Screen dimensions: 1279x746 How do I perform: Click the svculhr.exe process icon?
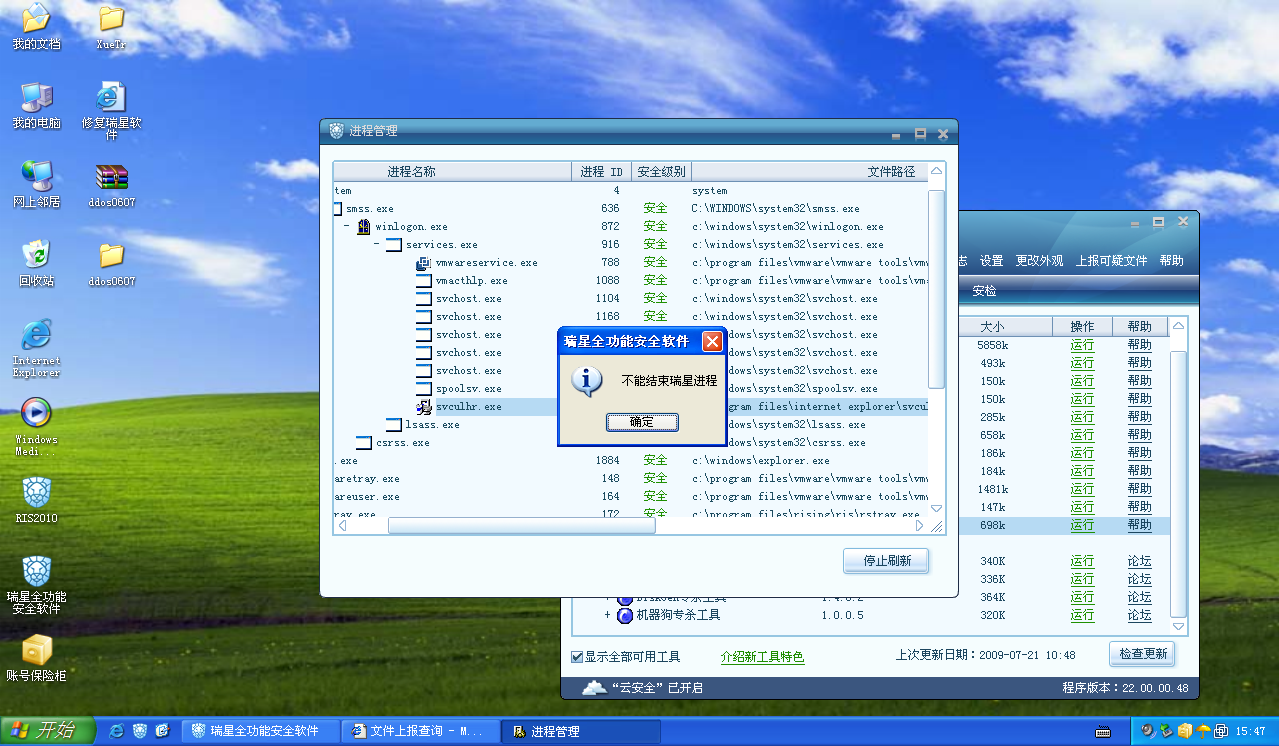[x=424, y=407]
